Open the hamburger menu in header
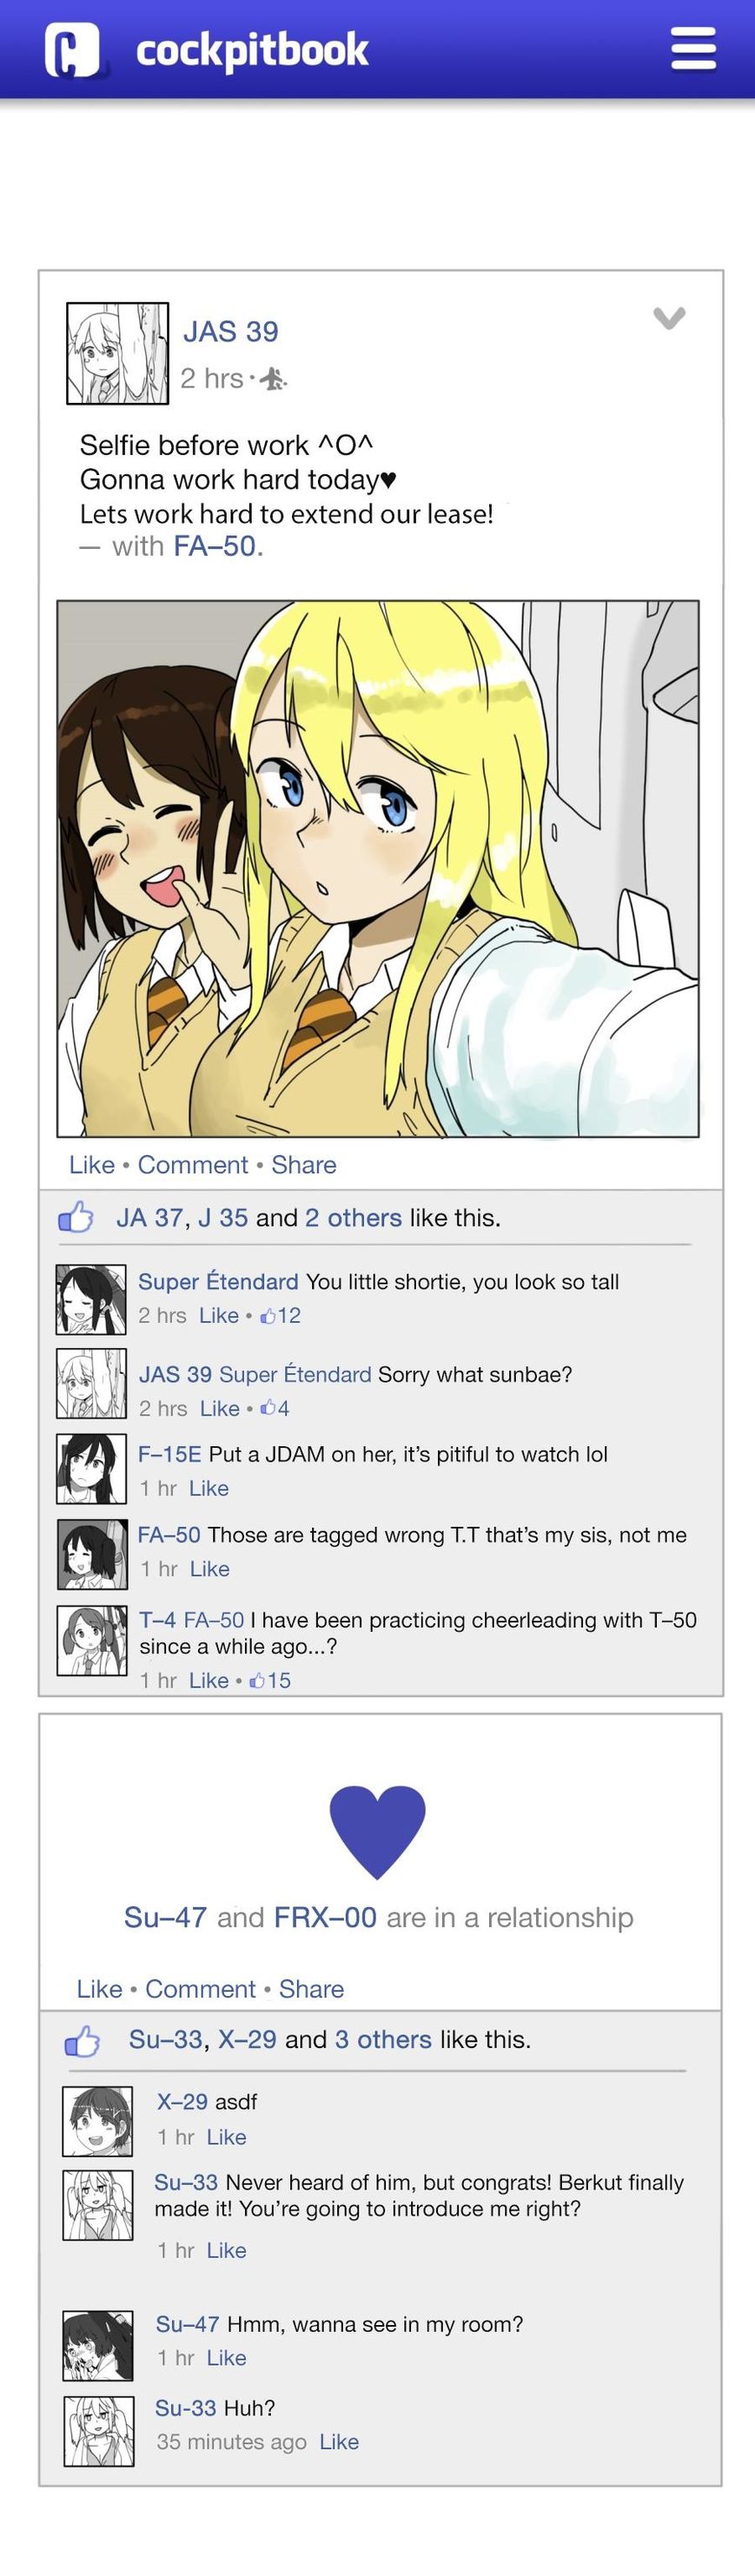This screenshot has width=755, height=2576. point(693,49)
